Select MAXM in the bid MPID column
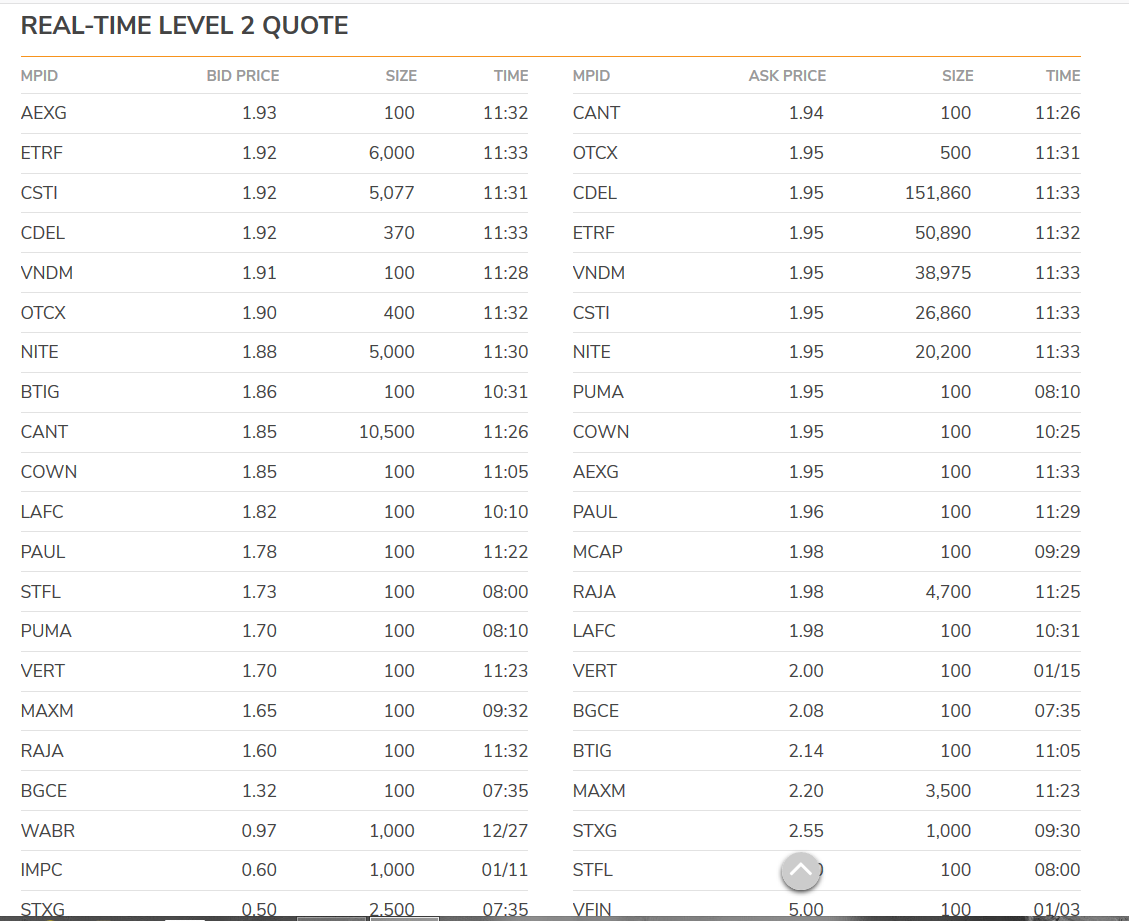The height and width of the screenshot is (921, 1129). pyautogui.click(x=47, y=711)
